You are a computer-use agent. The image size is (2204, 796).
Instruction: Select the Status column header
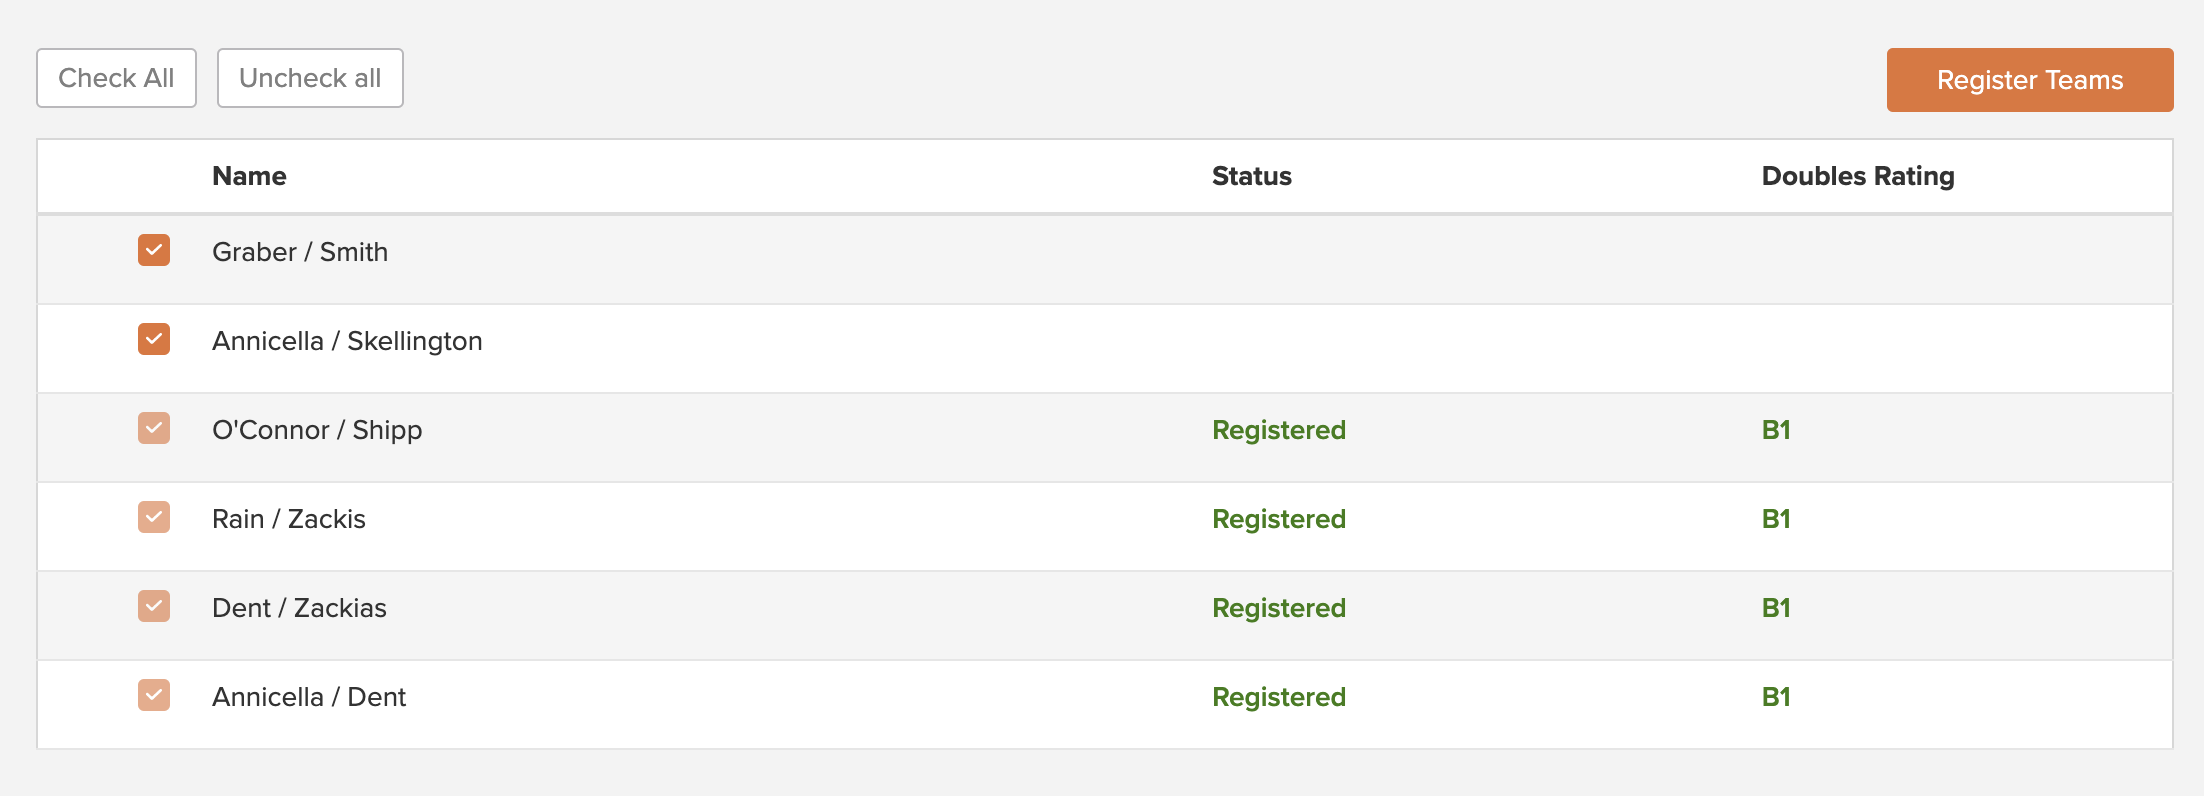pos(1252,176)
